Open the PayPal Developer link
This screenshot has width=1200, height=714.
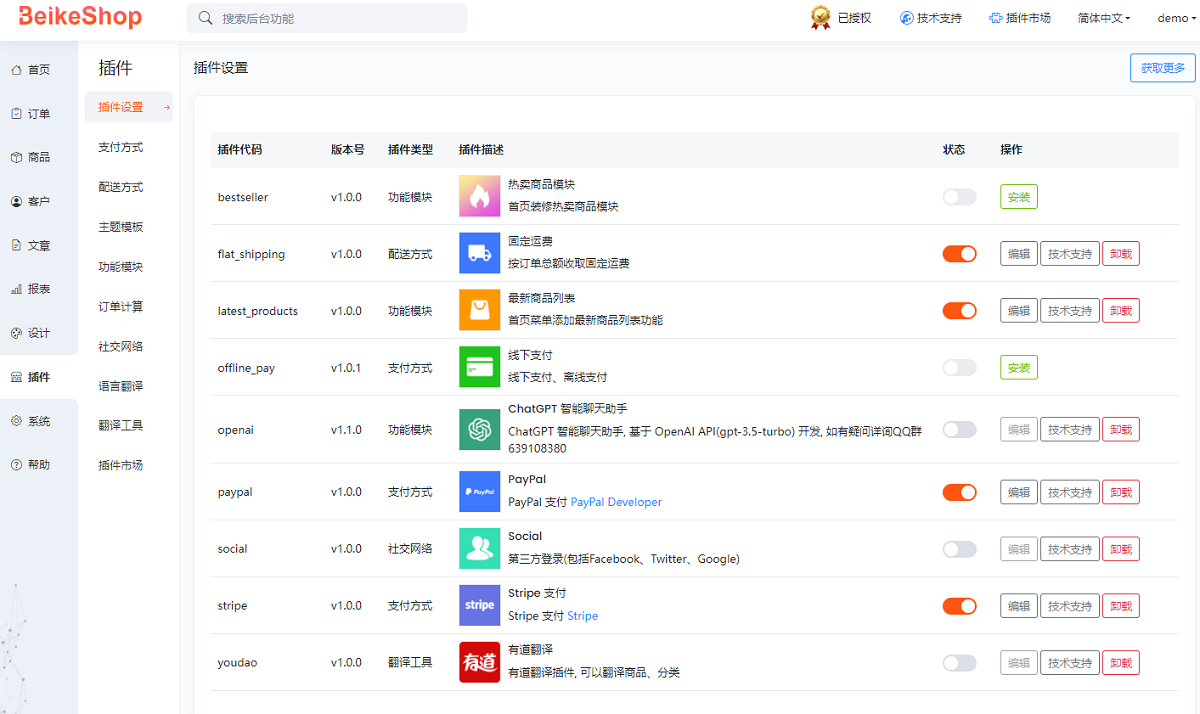click(x=616, y=502)
